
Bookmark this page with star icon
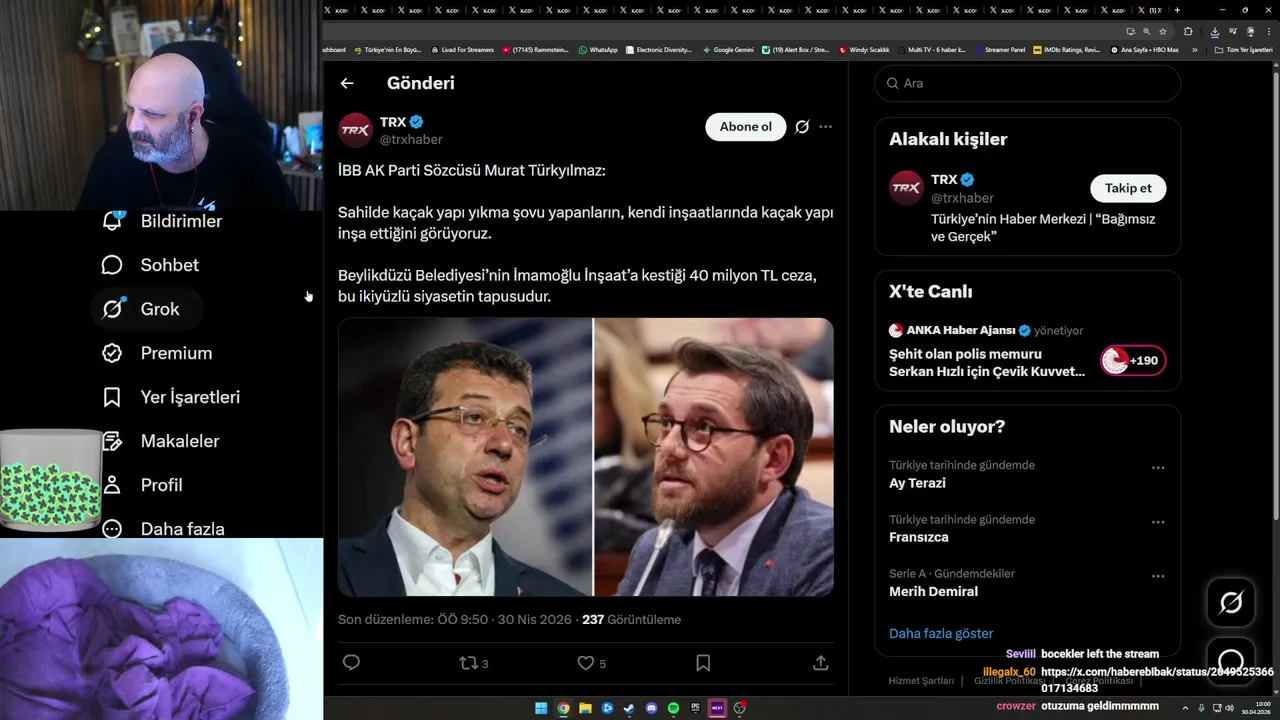click(x=1163, y=31)
